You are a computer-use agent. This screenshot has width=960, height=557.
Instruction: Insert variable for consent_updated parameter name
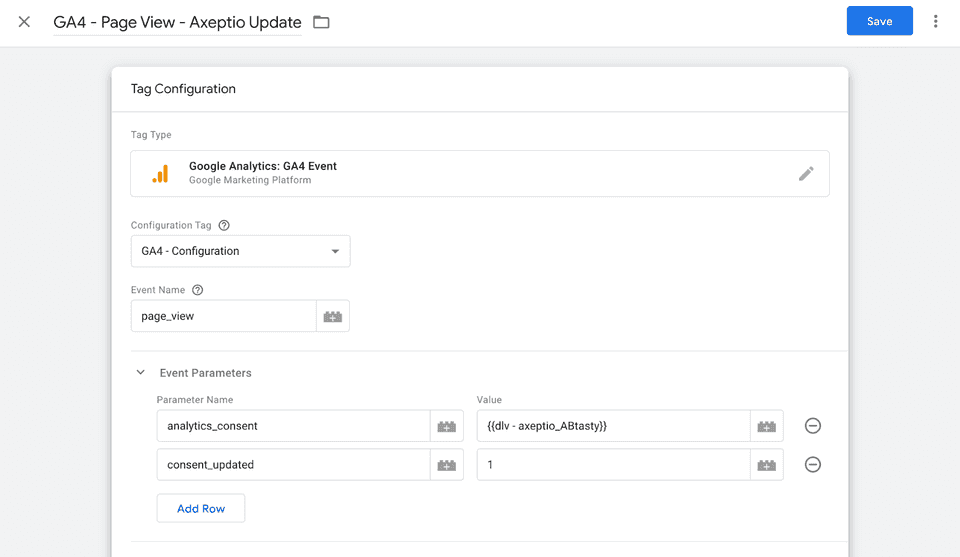point(447,465)
